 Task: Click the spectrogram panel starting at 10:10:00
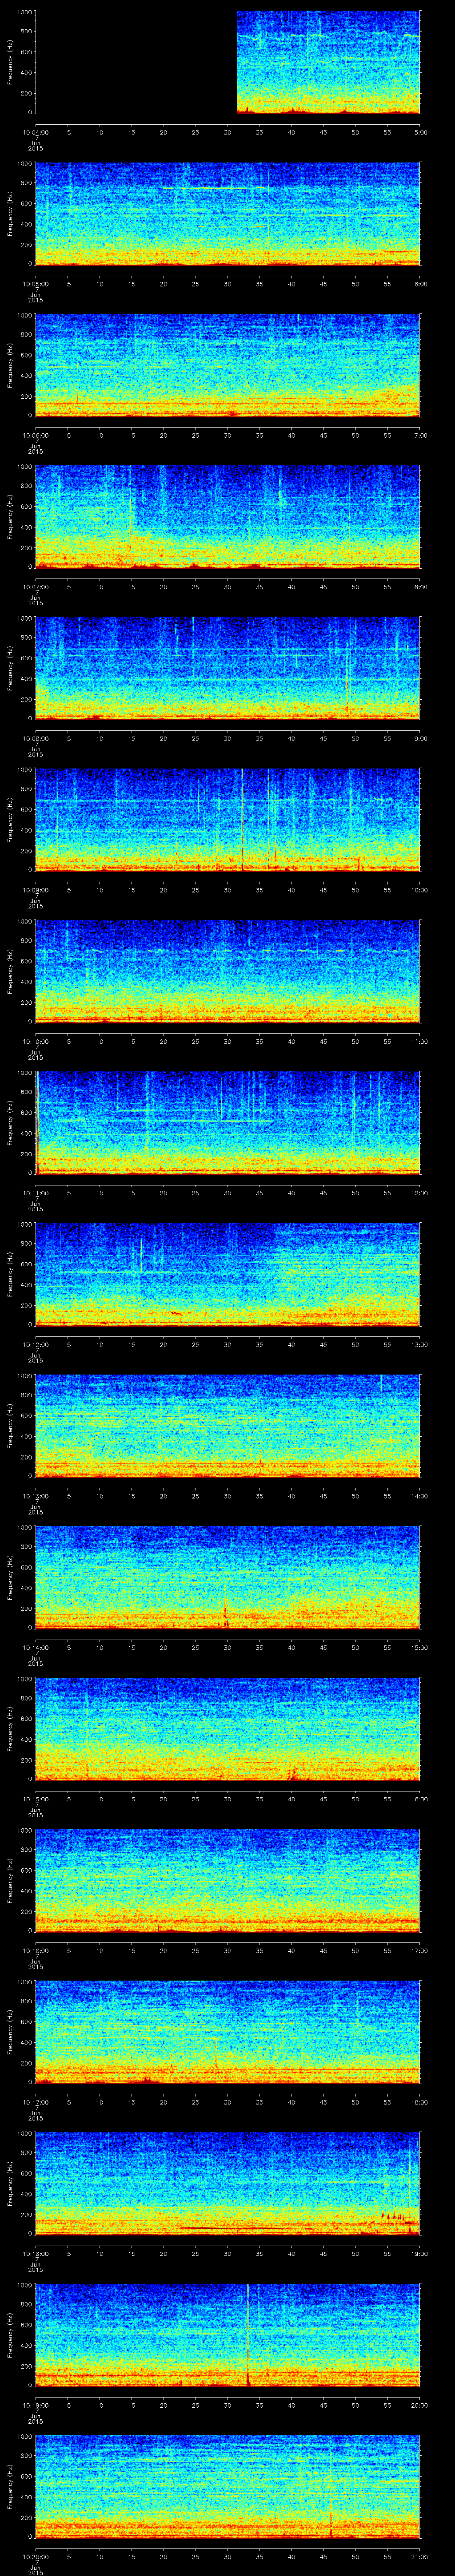coord(228,971)
